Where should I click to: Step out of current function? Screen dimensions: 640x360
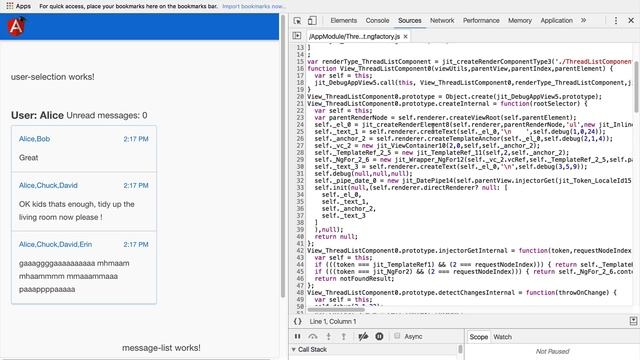click(344, 336)
